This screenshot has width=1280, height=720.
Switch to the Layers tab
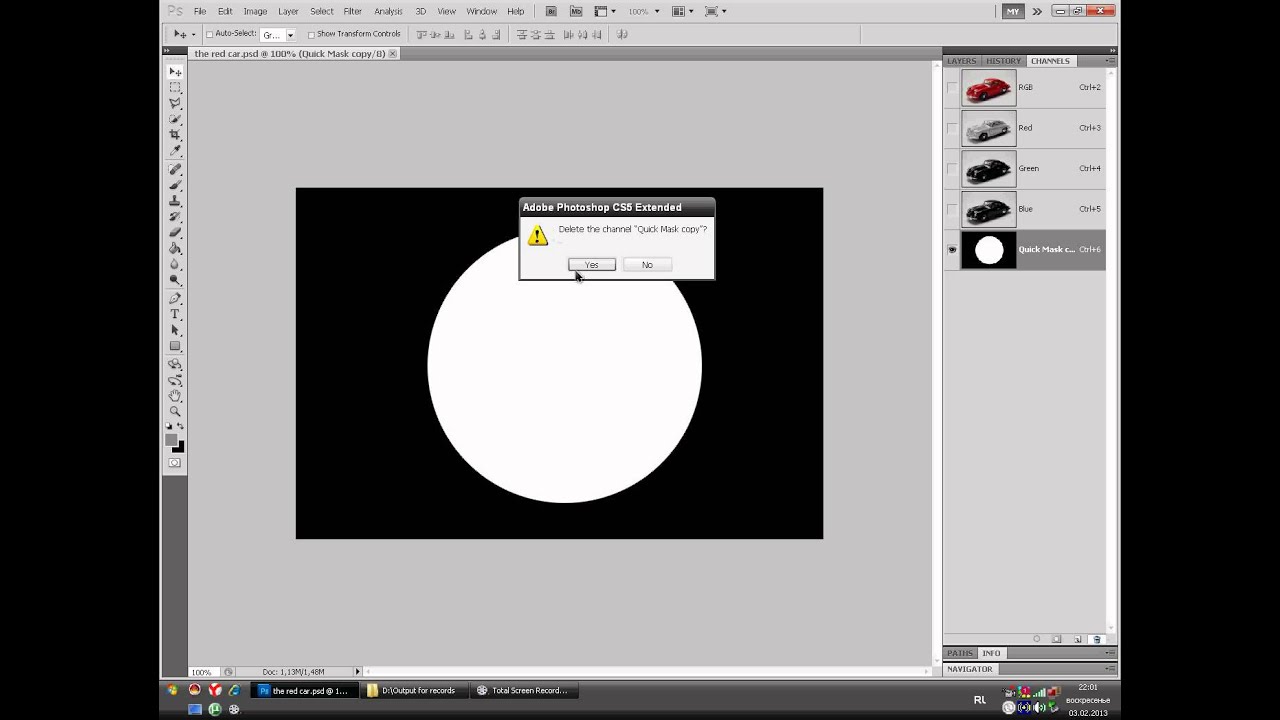tap(961, 61)
